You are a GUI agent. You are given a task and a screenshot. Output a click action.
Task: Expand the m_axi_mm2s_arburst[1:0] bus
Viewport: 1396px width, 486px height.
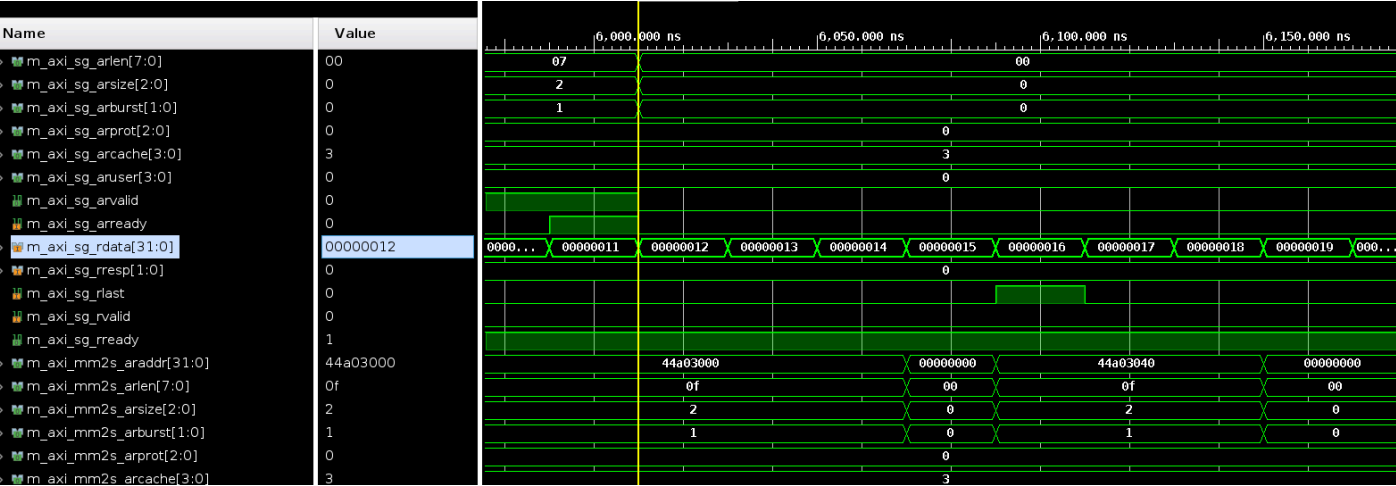pyautogui.click(x=3, y=433)
